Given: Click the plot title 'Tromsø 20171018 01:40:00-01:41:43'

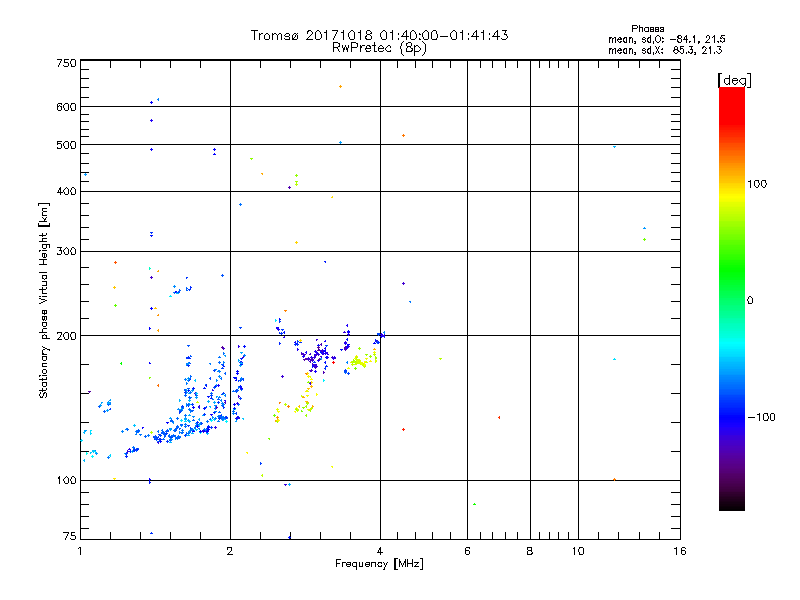Looking at the screenshot, I should [379, 35].
